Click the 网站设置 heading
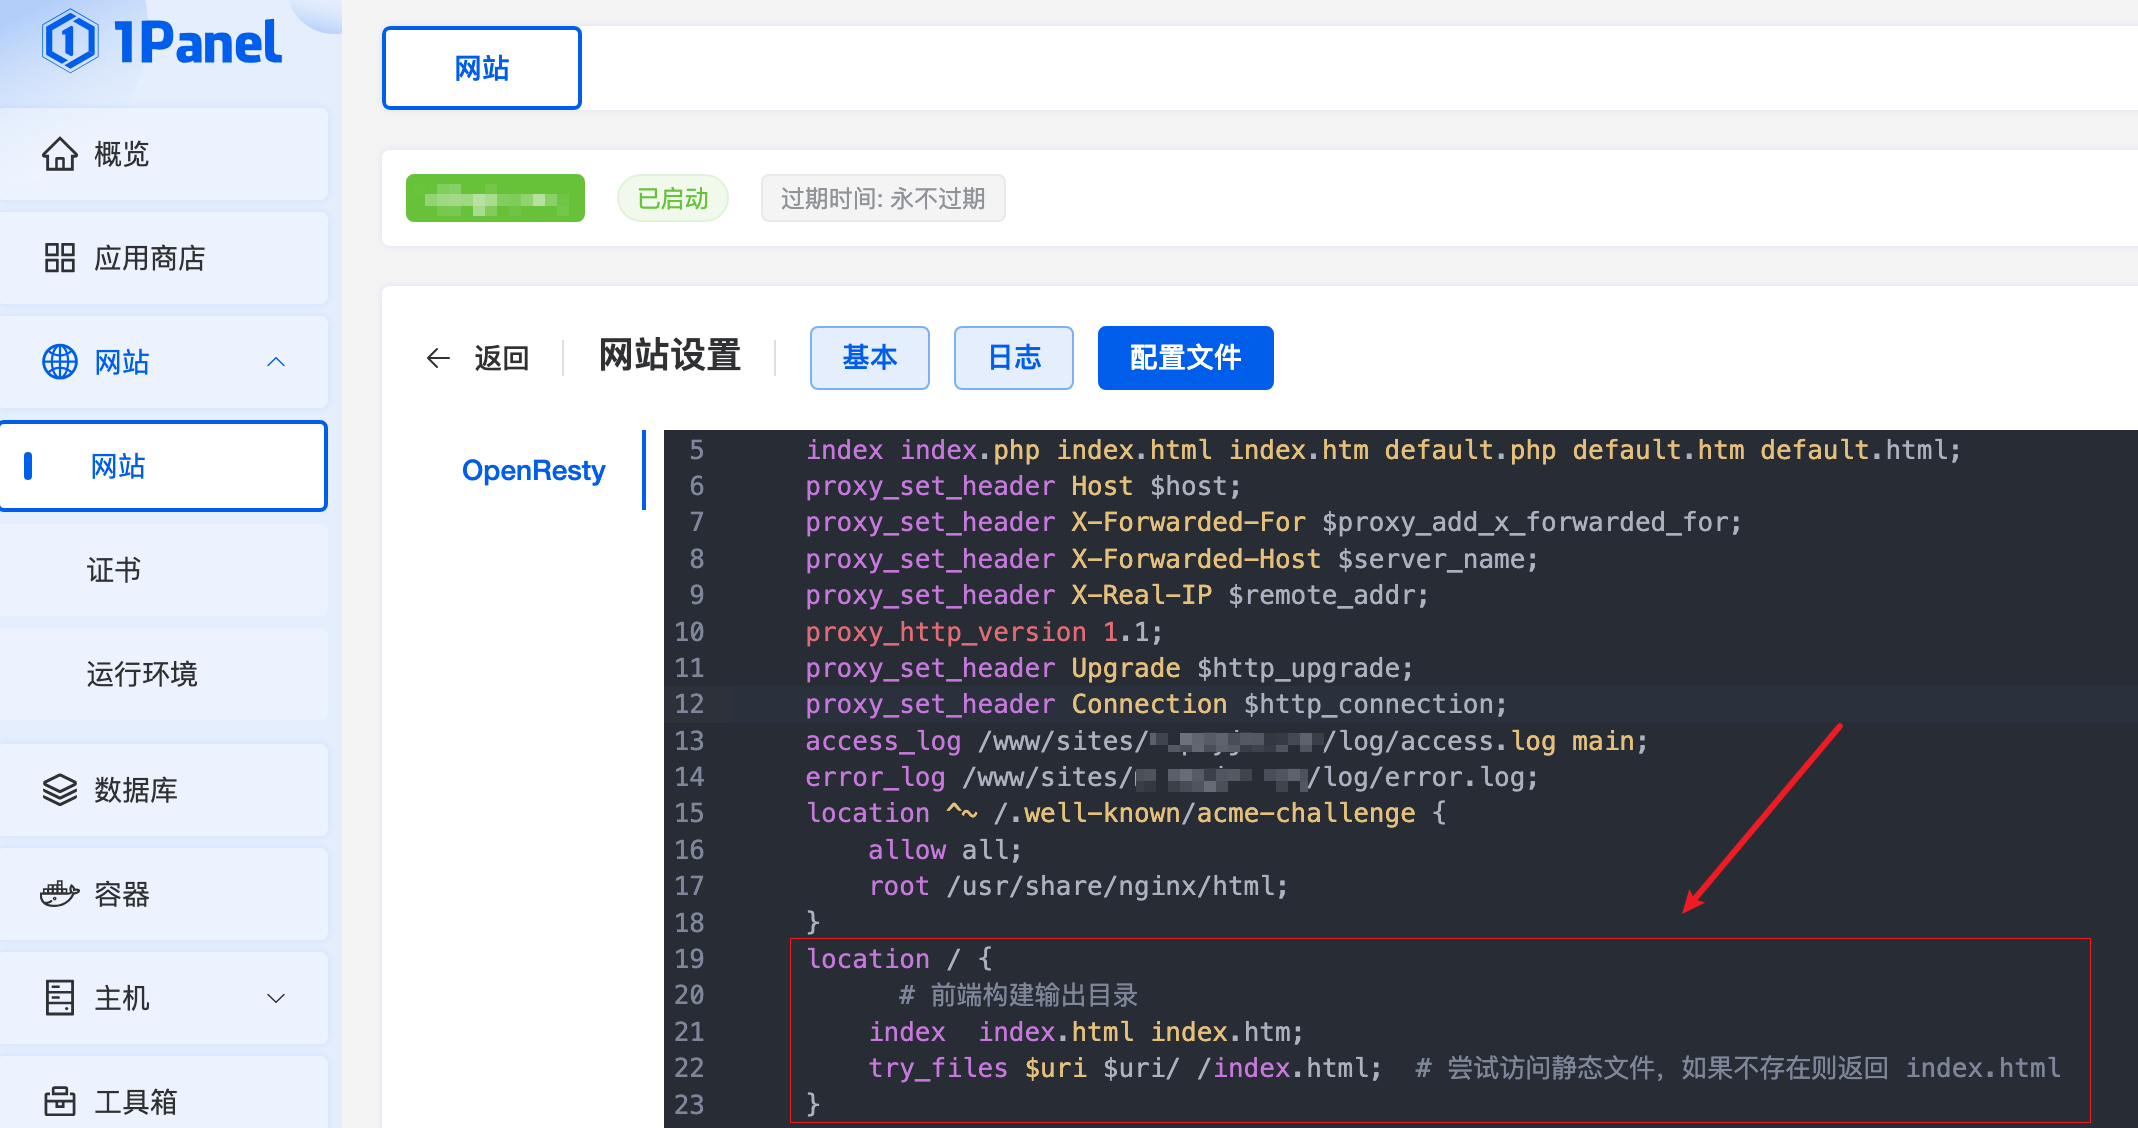This screenshot has height=1128, width=2138. (670, 356)
